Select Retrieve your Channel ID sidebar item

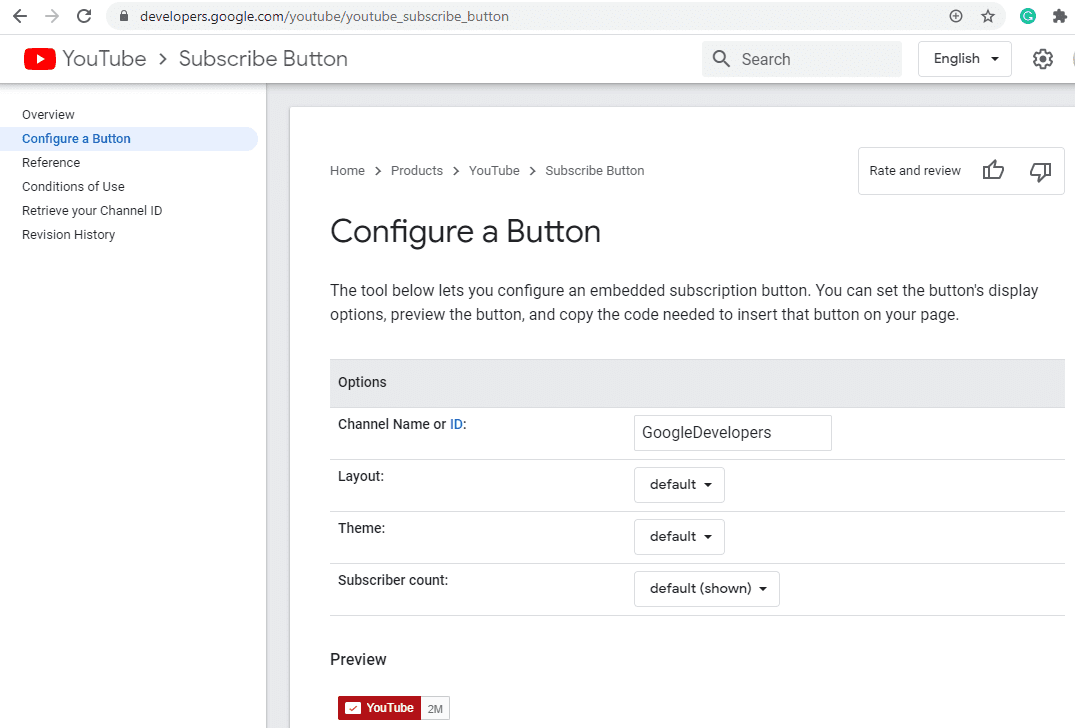tap(92, 210)
